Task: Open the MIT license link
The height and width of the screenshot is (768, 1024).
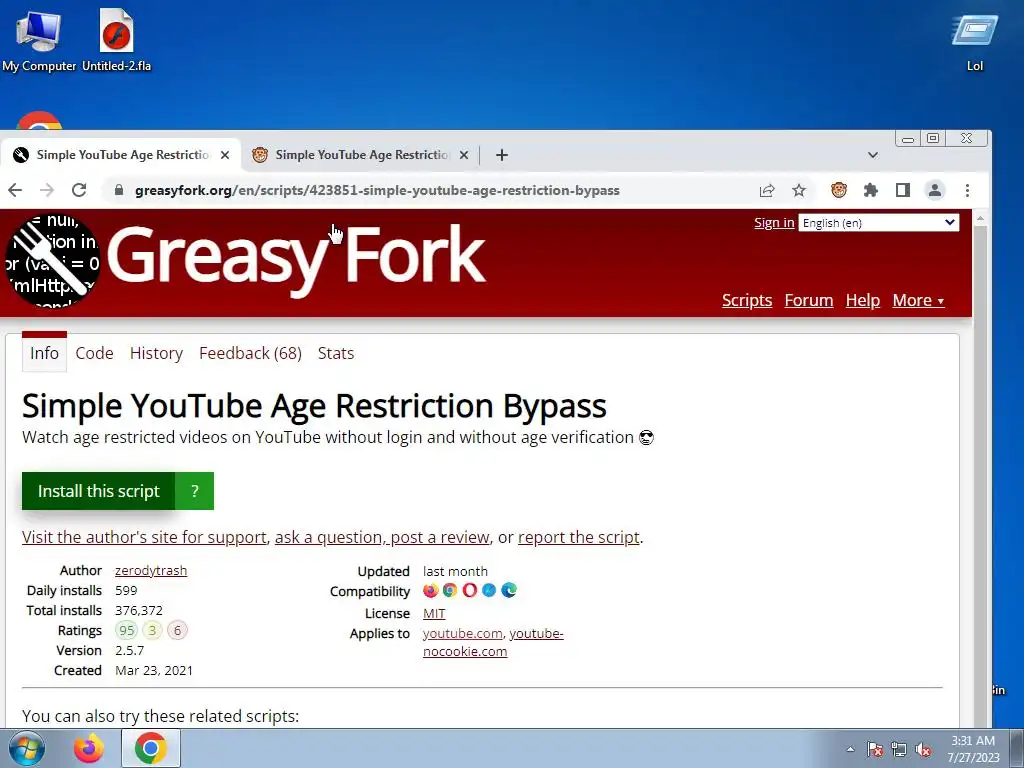Action: pos(434,614)
